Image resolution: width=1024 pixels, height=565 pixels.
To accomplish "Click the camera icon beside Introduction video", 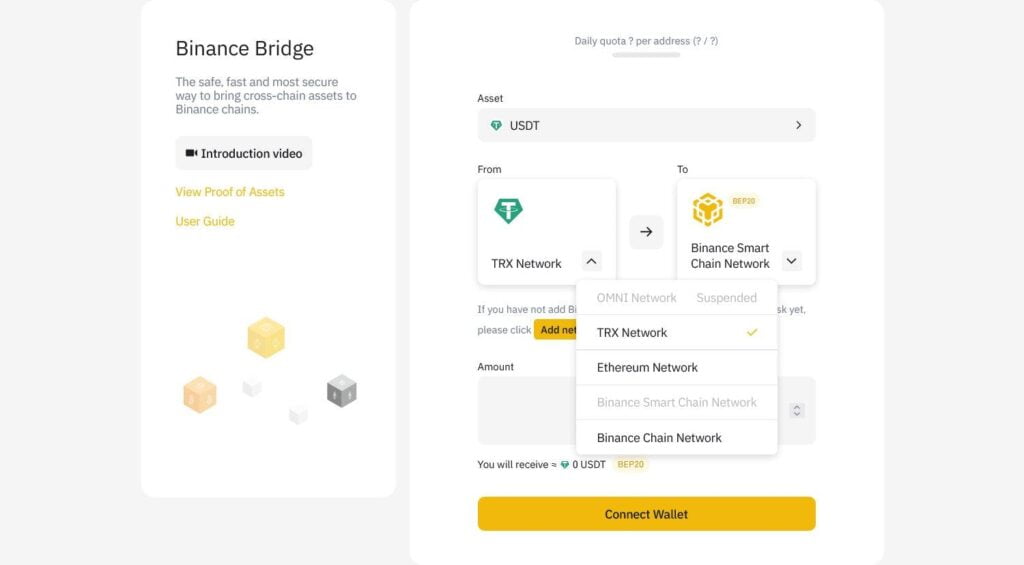I will (191, 154).
